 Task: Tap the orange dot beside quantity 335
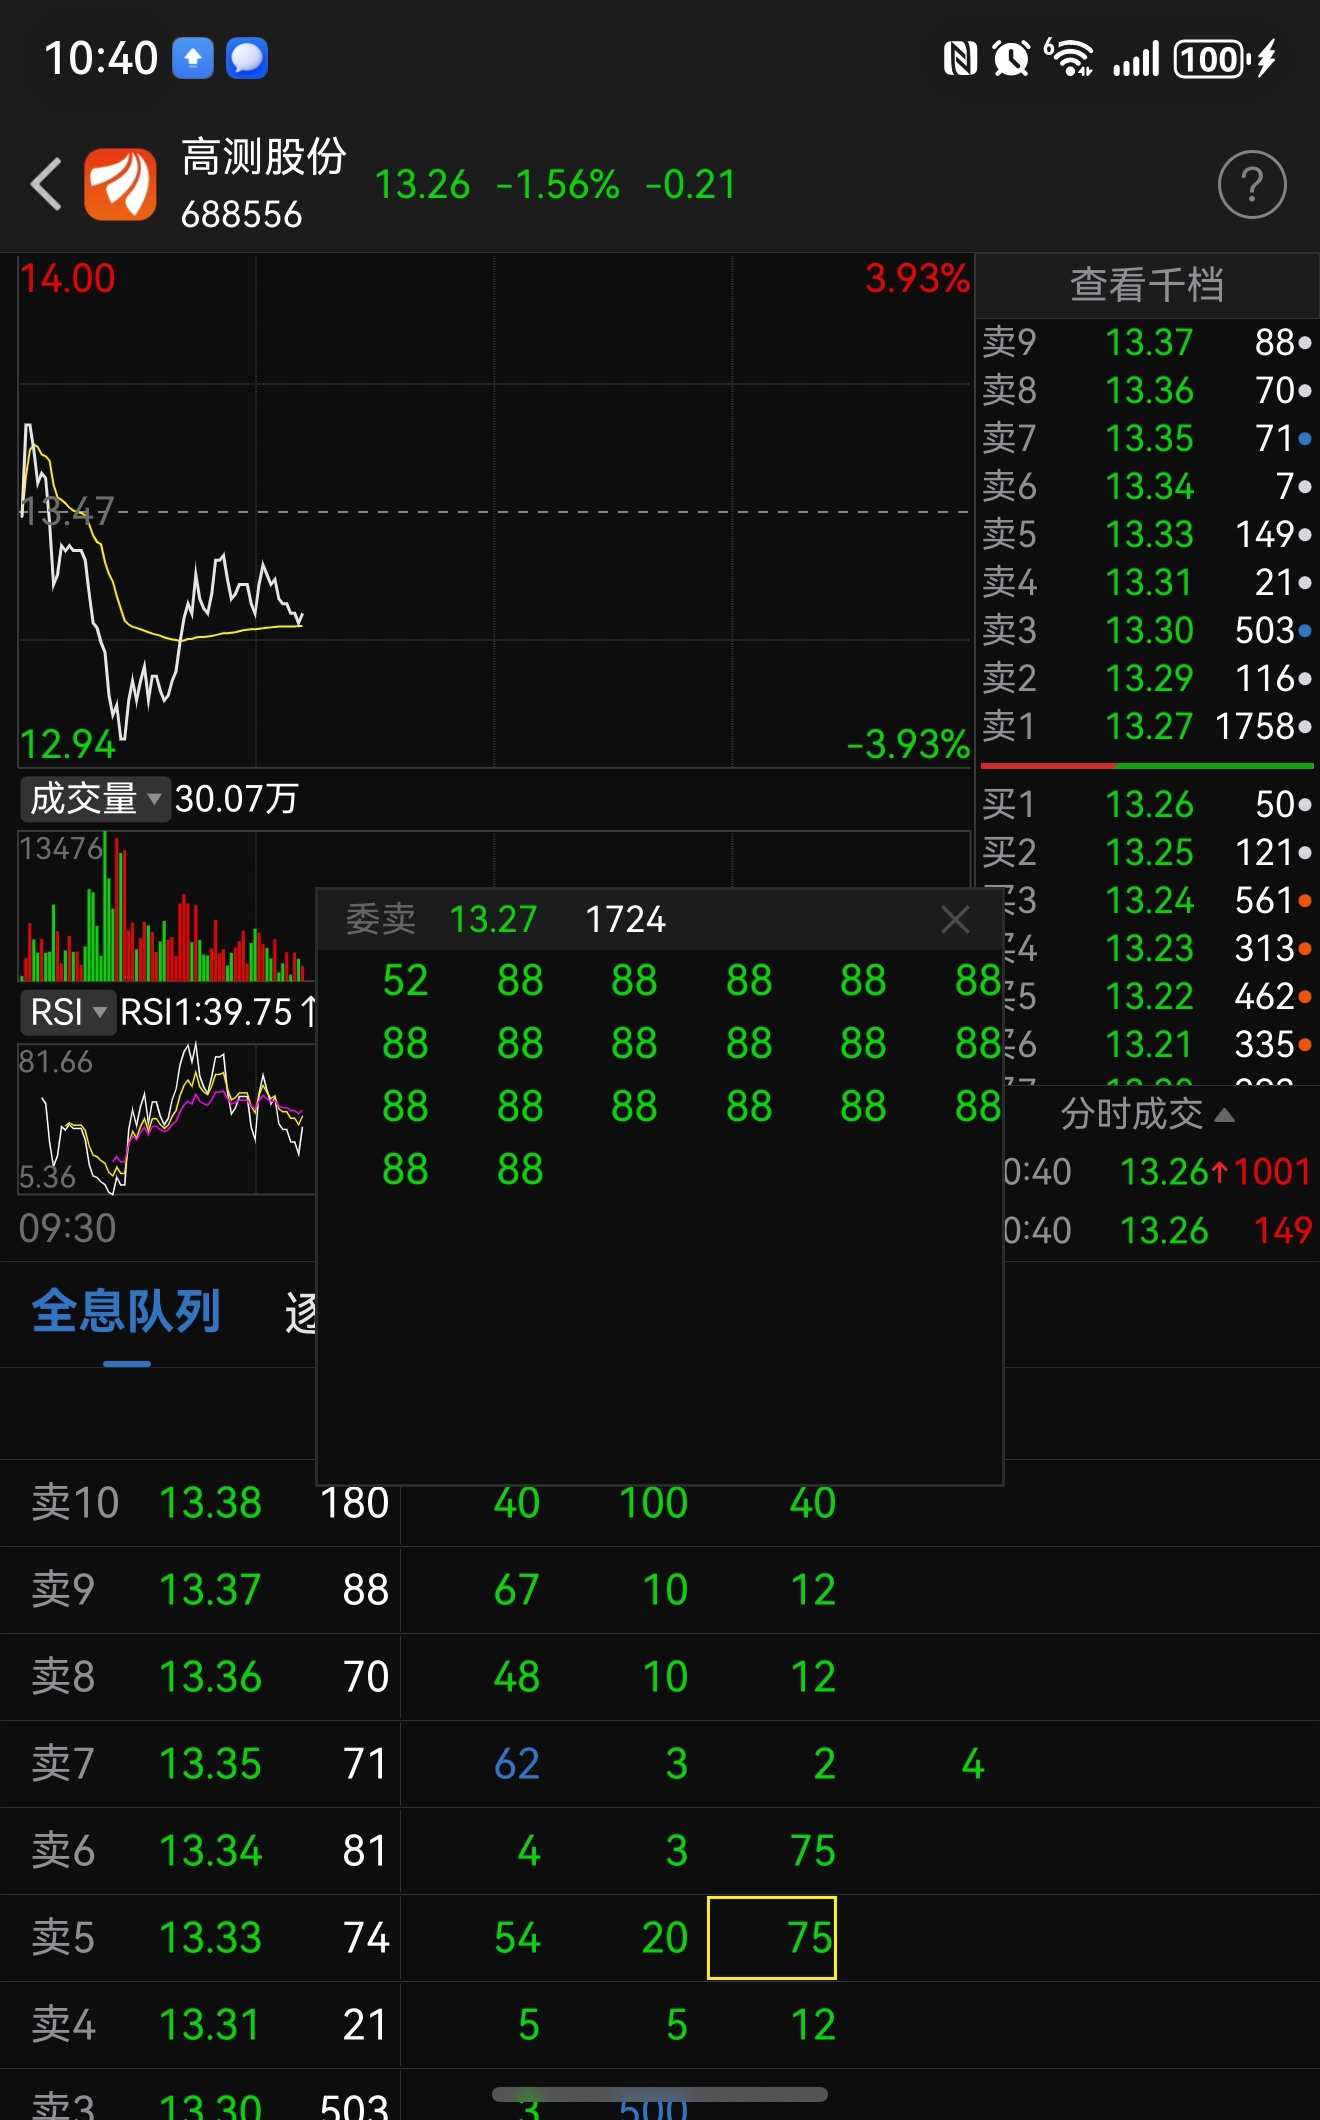[x=1305, y=1045]
